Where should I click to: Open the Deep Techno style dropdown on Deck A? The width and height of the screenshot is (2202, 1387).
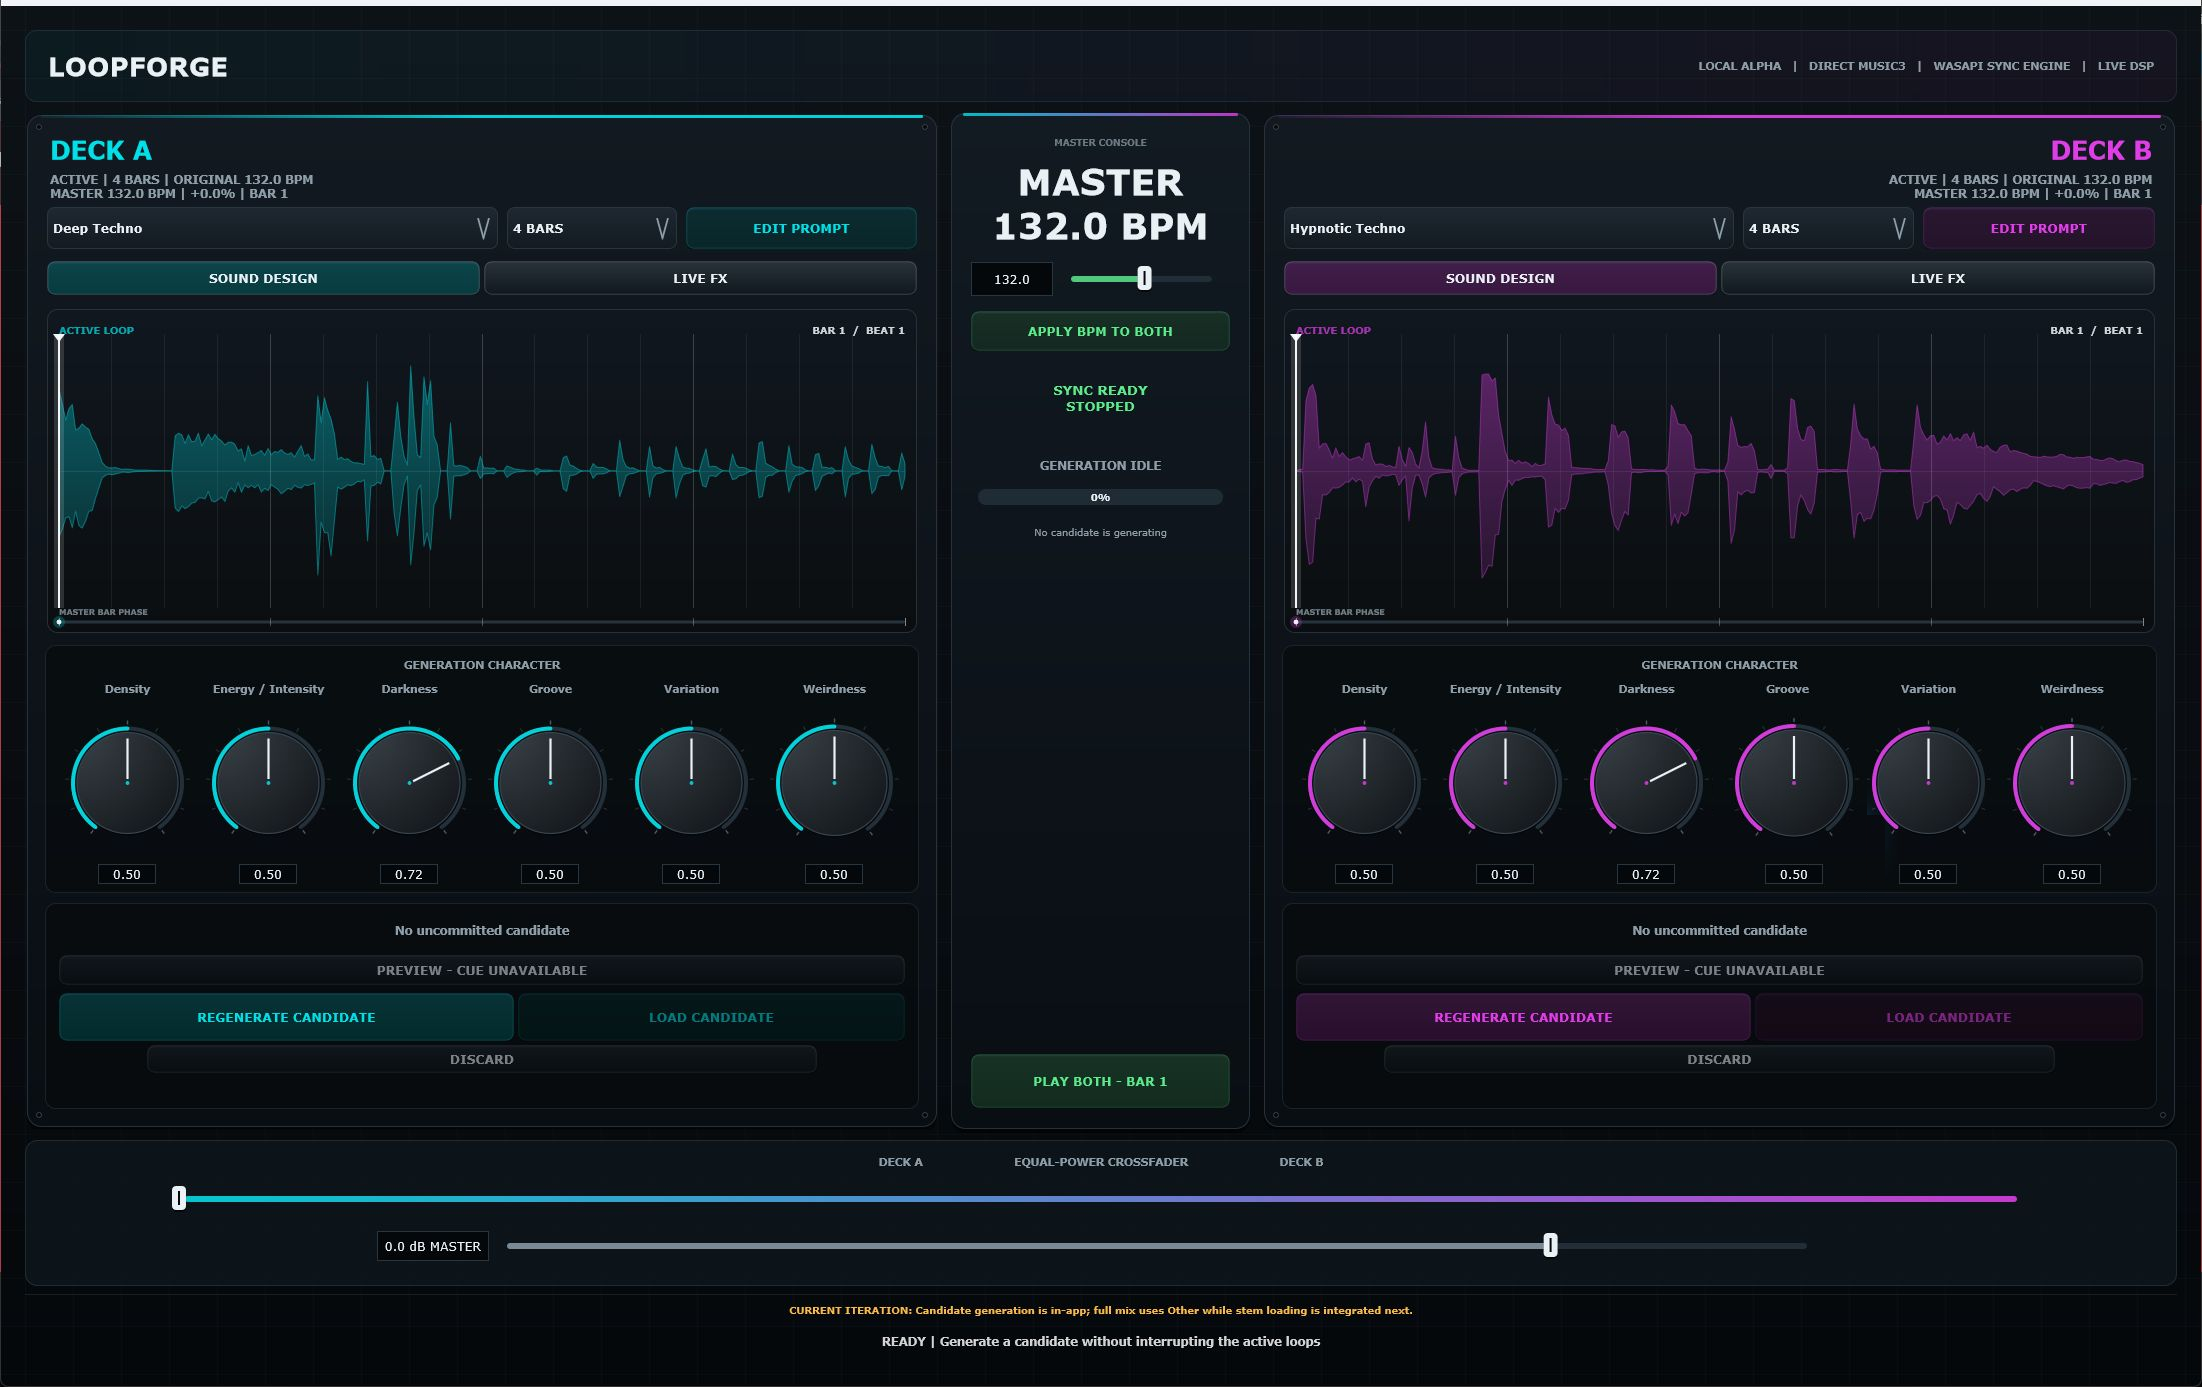(x=272, y=228)
